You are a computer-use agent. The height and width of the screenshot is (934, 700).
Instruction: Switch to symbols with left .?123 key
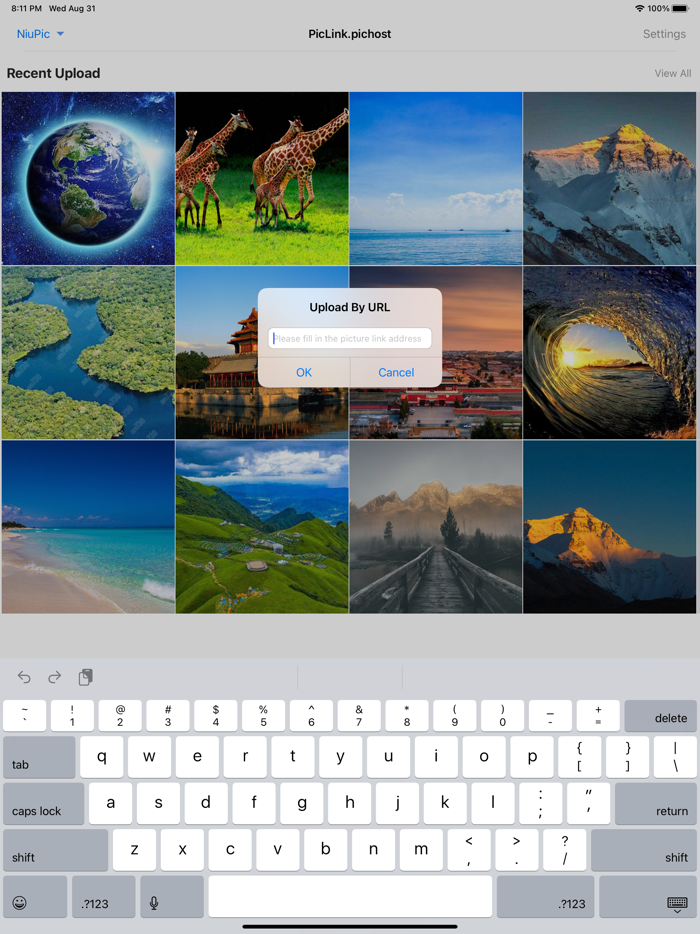[x=104, y=896]
